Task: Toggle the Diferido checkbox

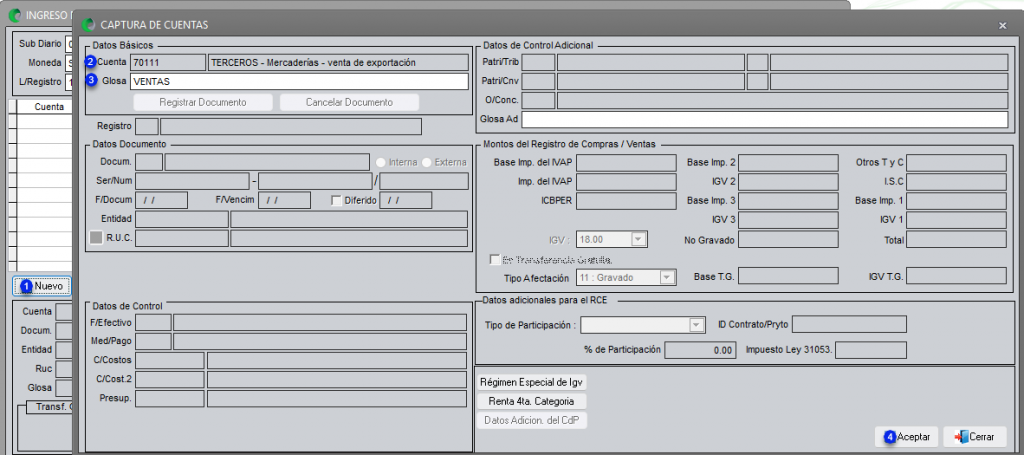Action: [x=337, y=200]
